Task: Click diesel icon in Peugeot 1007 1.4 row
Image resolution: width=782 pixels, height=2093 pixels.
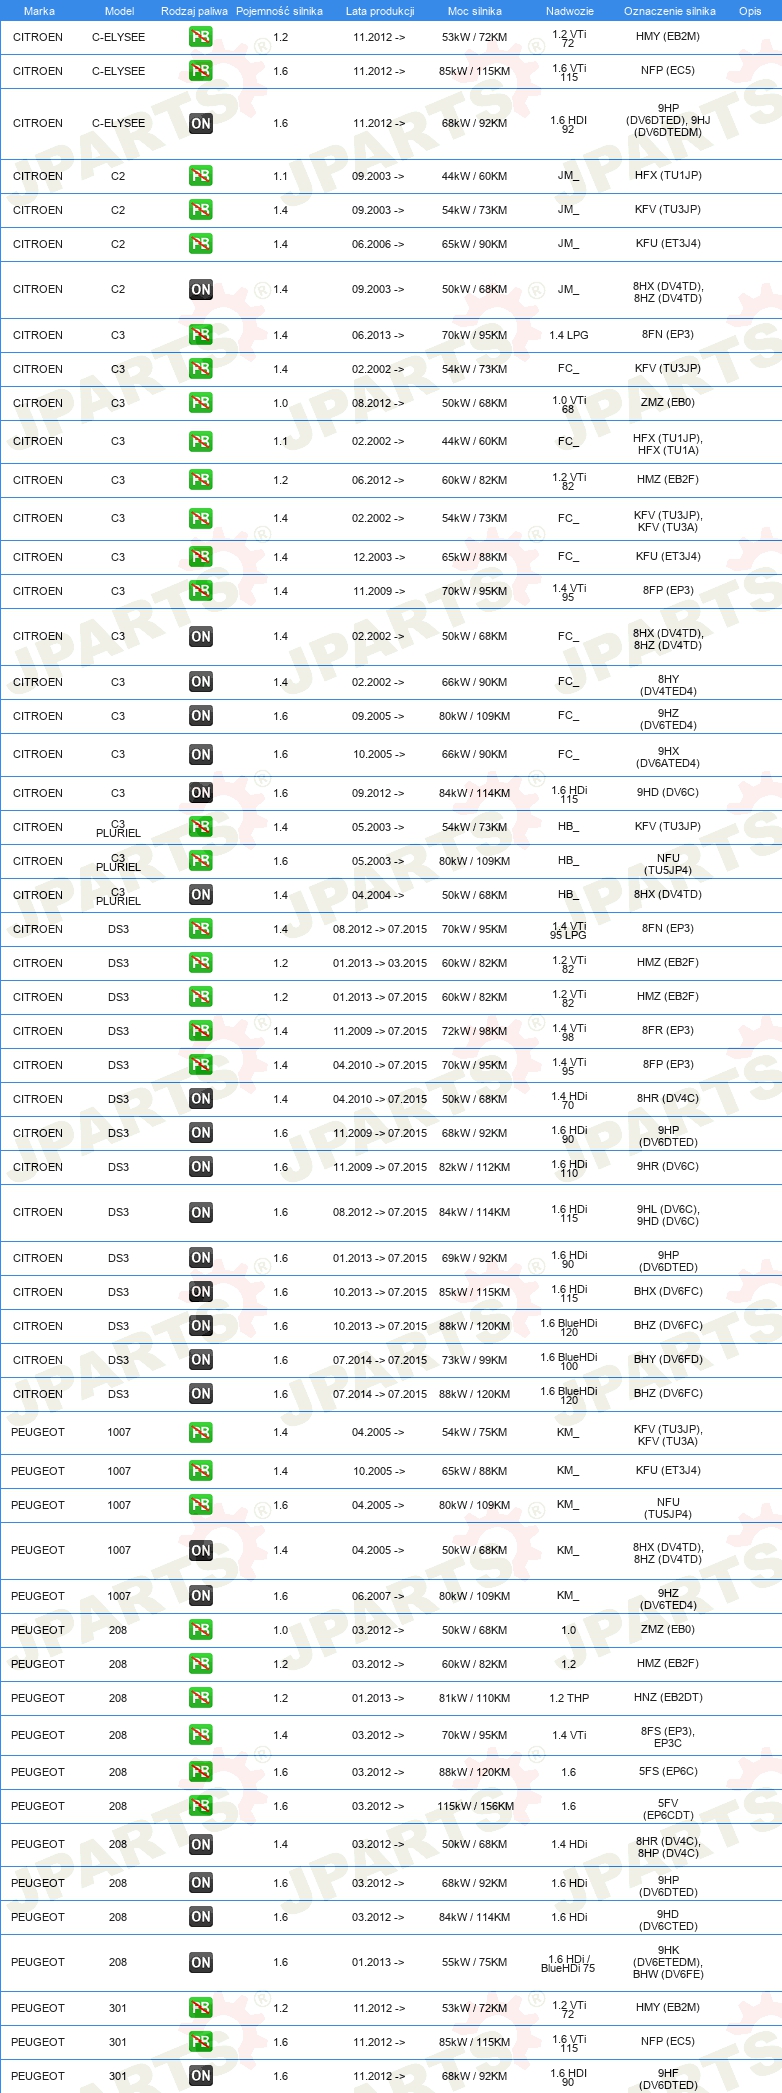Action: 201,1550
